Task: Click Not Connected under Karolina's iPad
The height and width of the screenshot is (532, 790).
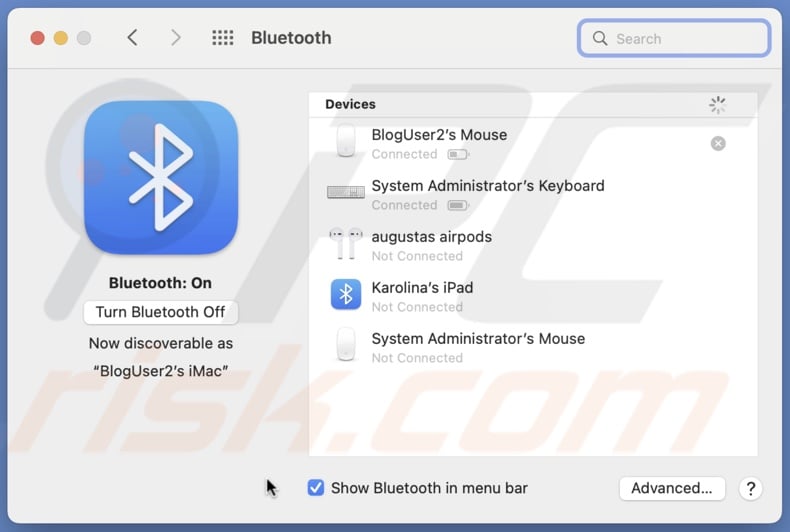Action: 417,307
